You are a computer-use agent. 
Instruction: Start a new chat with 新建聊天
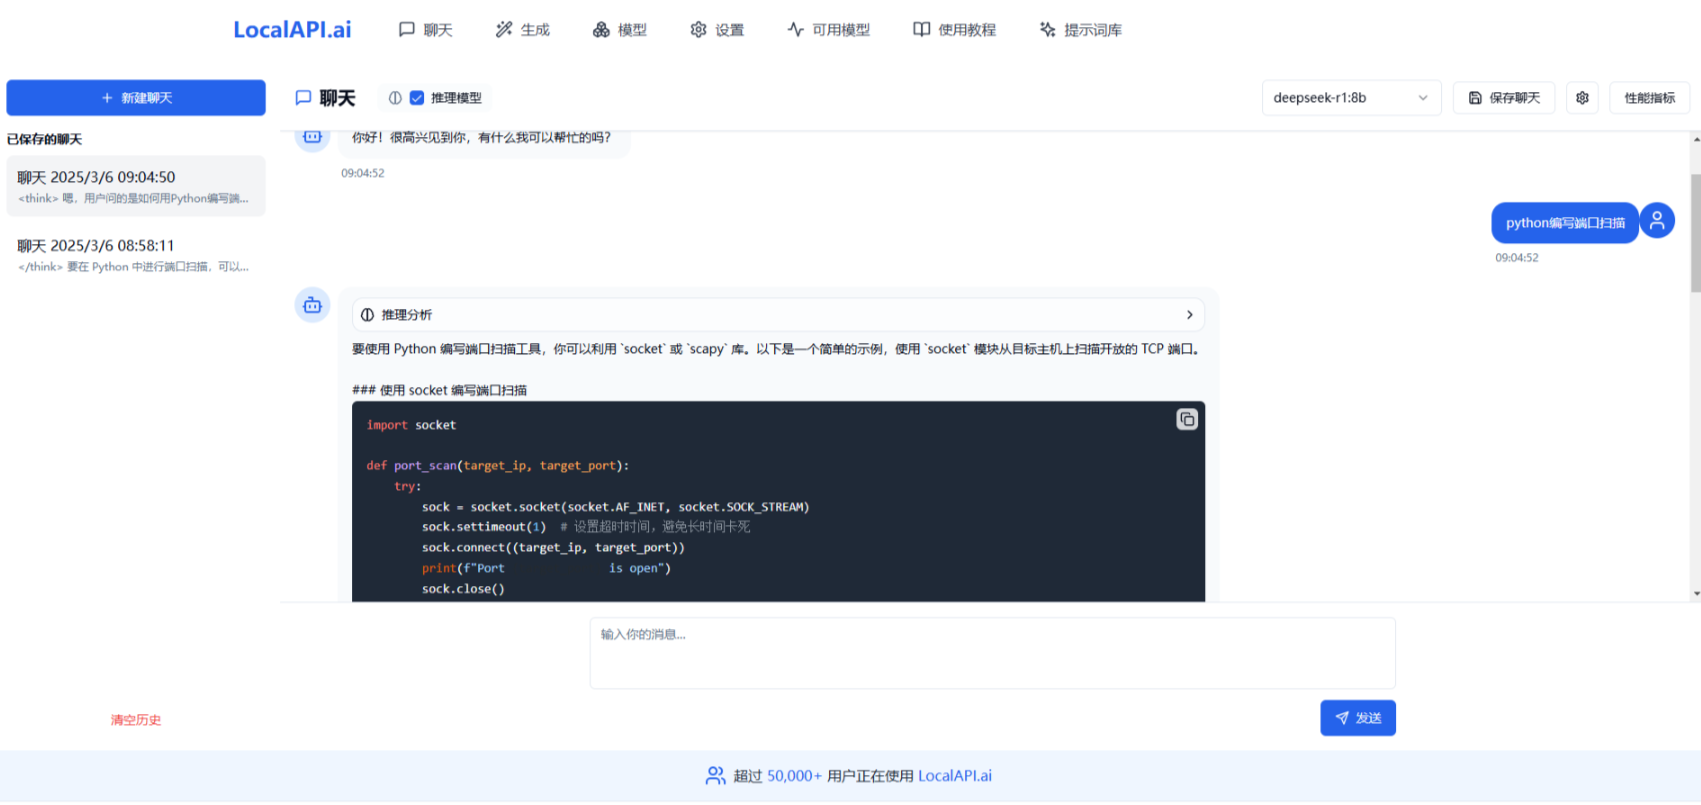tap(136, 98)
